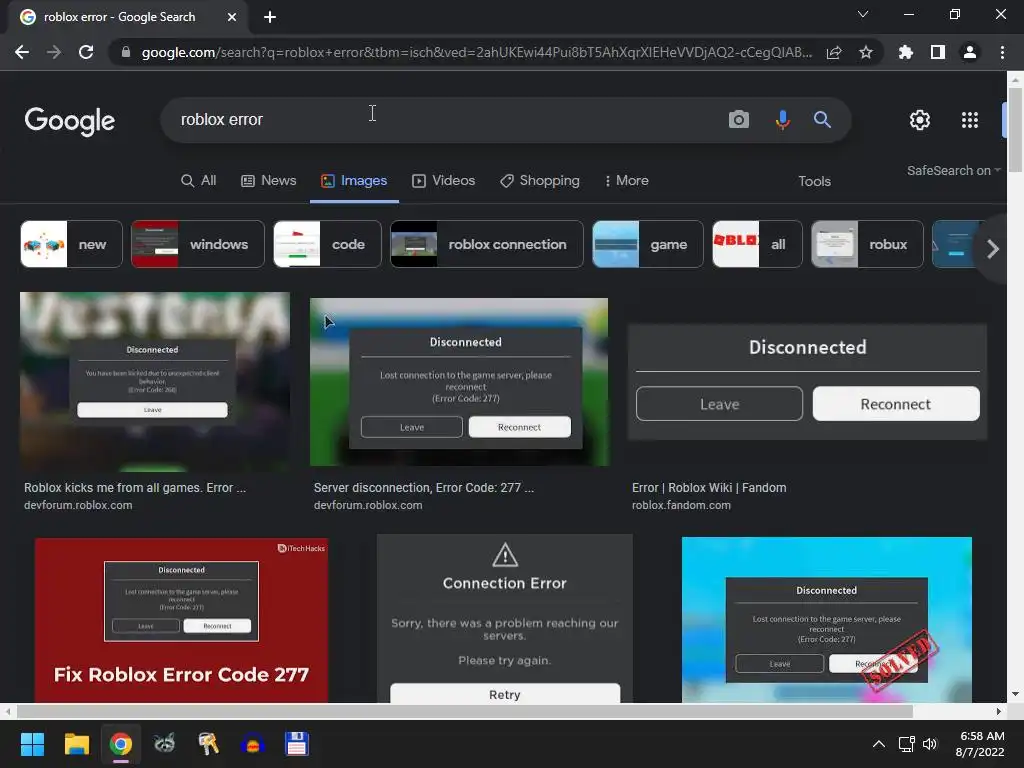Open the Error Code 268 kicked image
Image resolution: width=1024 pixels, height=768 pixels.
click(x=155, y=381)
